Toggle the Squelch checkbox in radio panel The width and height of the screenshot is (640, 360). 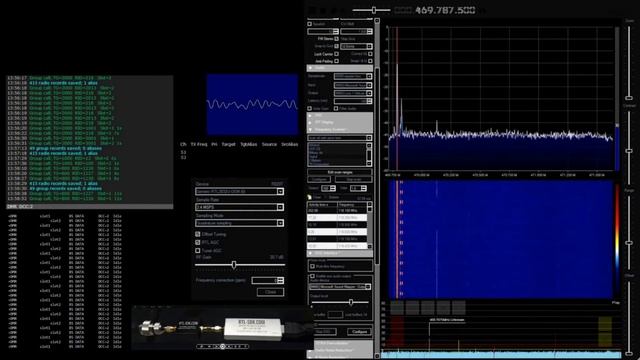tap(309, 24)
